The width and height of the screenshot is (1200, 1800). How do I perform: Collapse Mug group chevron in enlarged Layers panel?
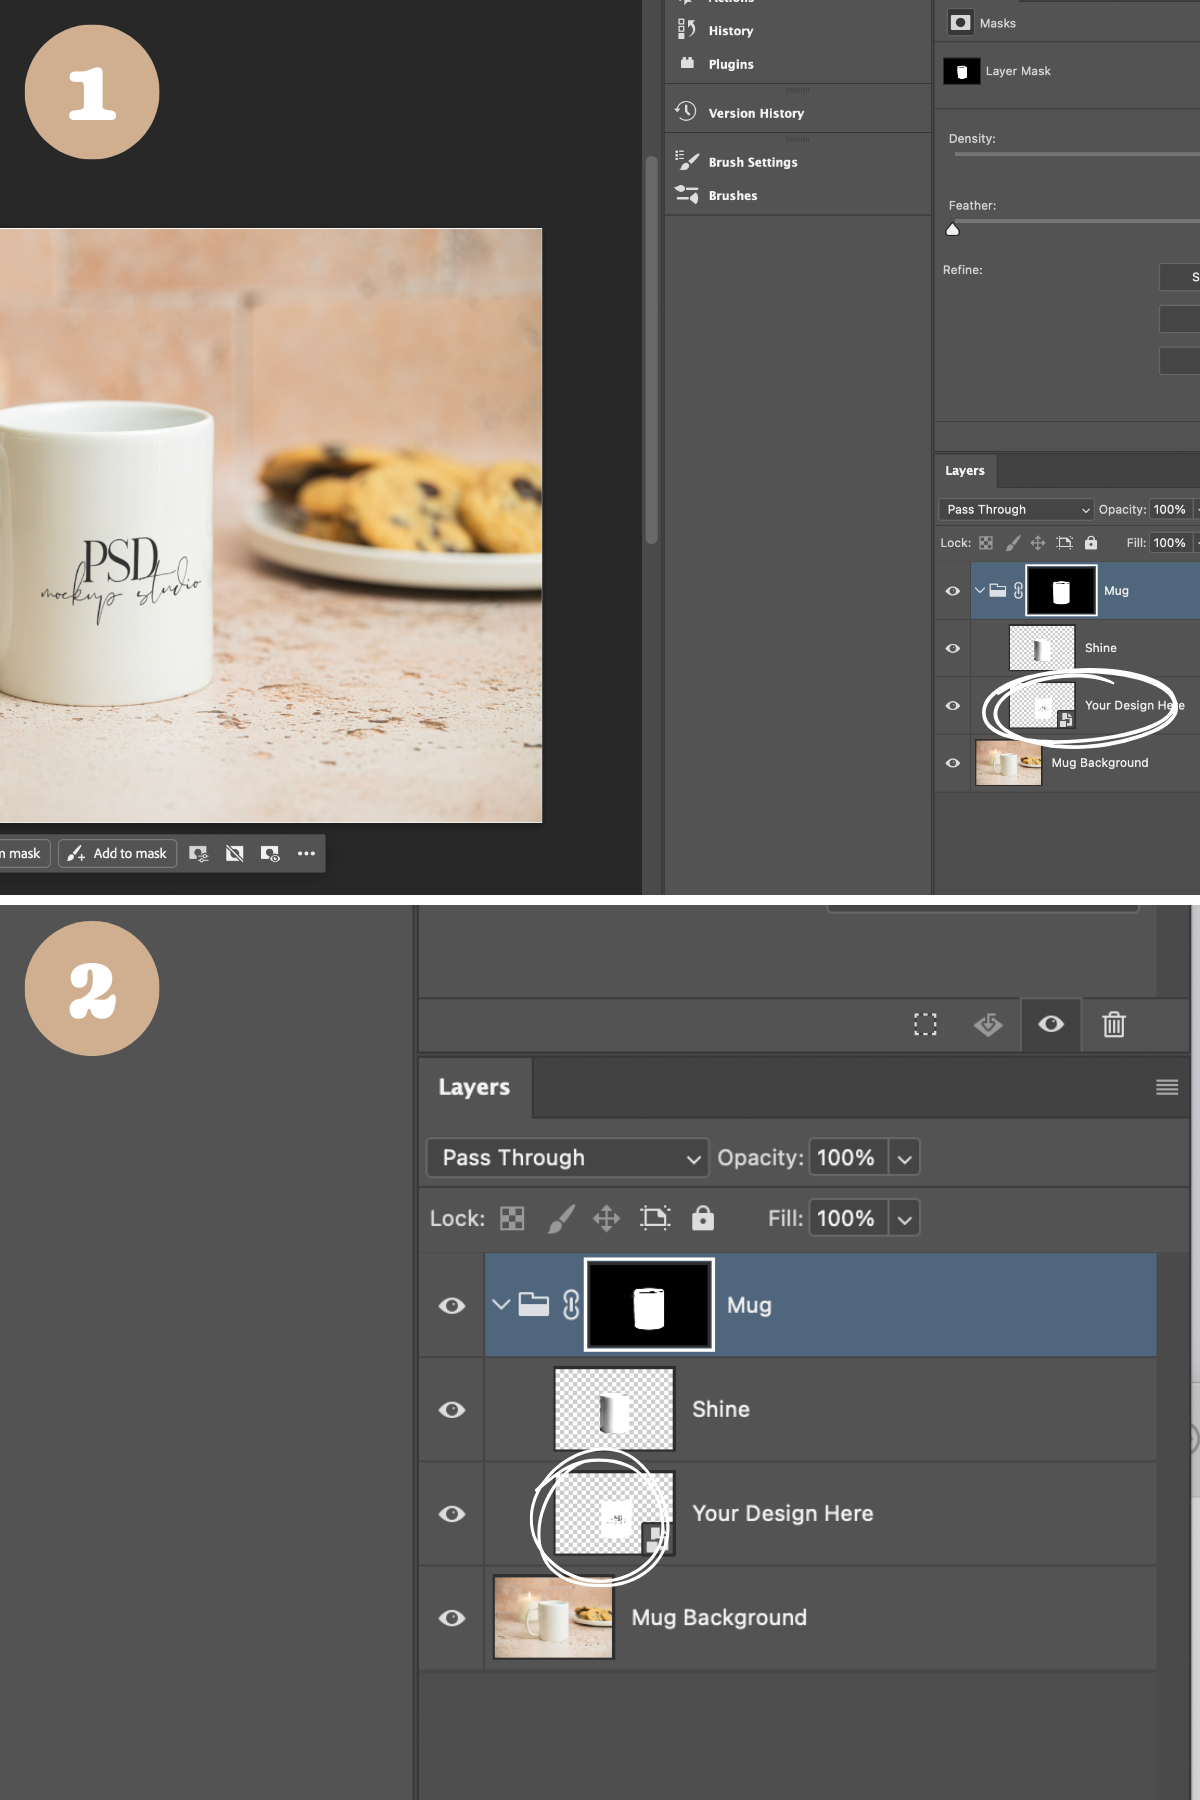pyautogui.click(x=501, y=1305)
